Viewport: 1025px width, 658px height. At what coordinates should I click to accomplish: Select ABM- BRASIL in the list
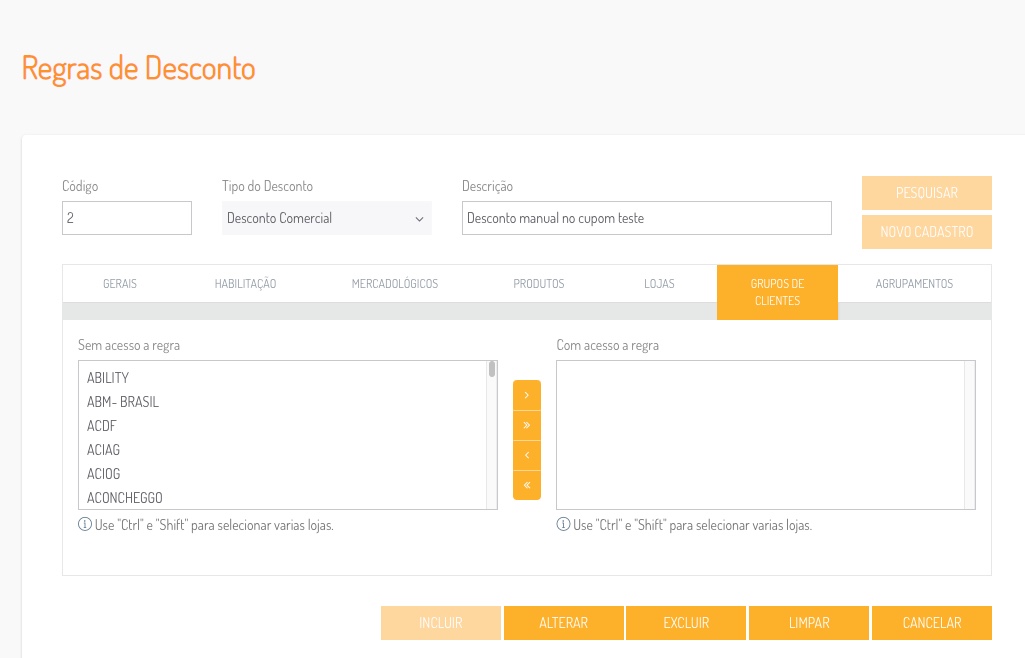click(x=123, y=402)
